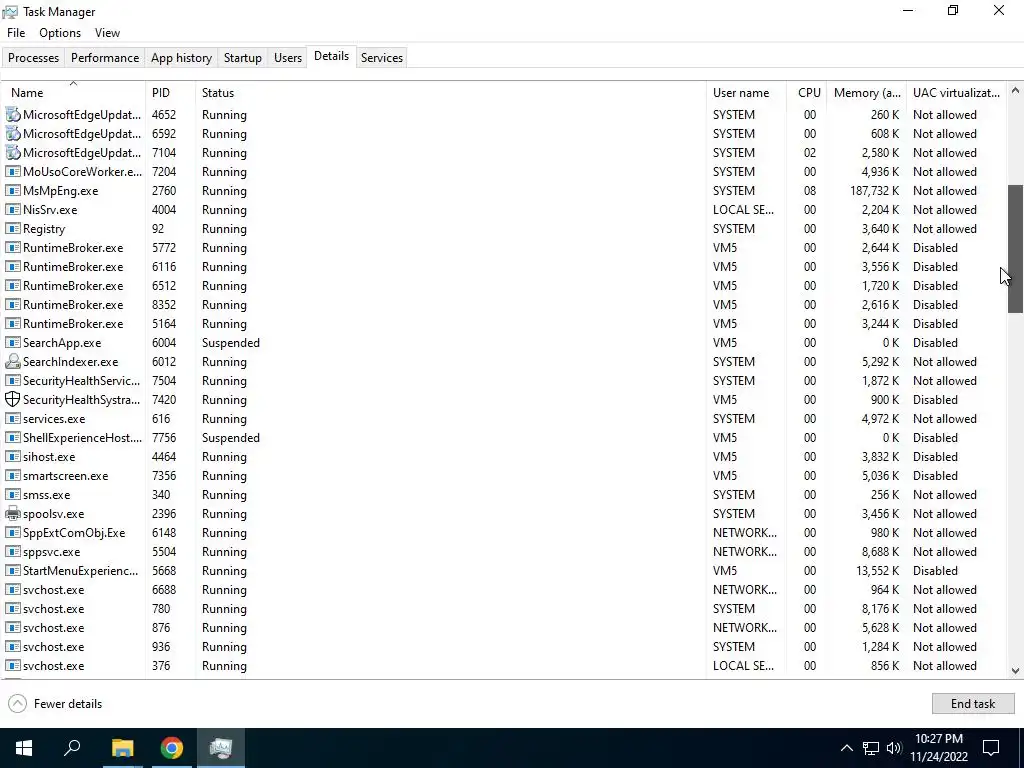
Task: Click the vertical scrollbar thumb
Action: tap(1015, 249)
